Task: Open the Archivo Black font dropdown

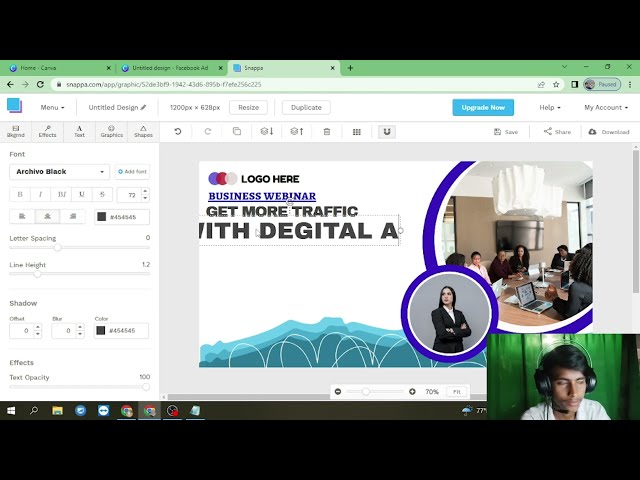Action: click(x=60, y=172)
